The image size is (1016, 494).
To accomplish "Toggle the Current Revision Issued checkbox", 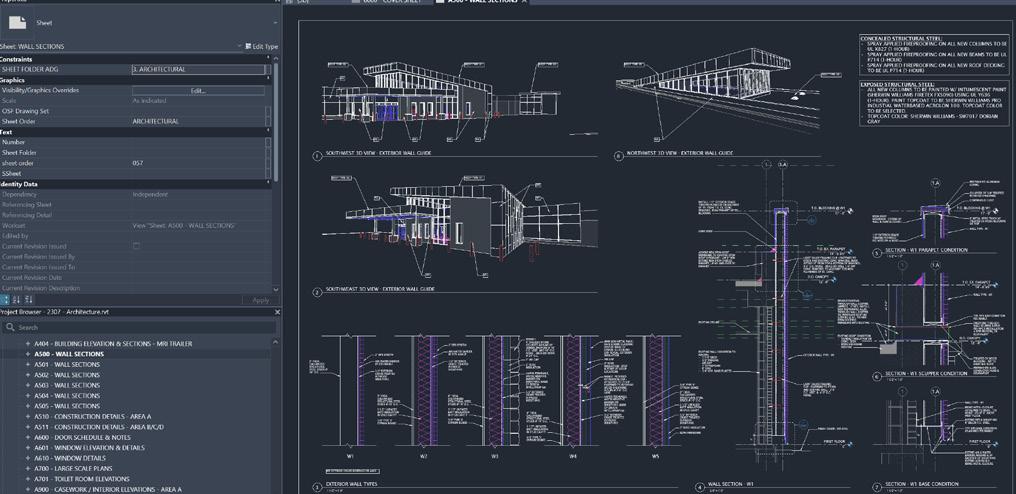I will click(136, 246).
